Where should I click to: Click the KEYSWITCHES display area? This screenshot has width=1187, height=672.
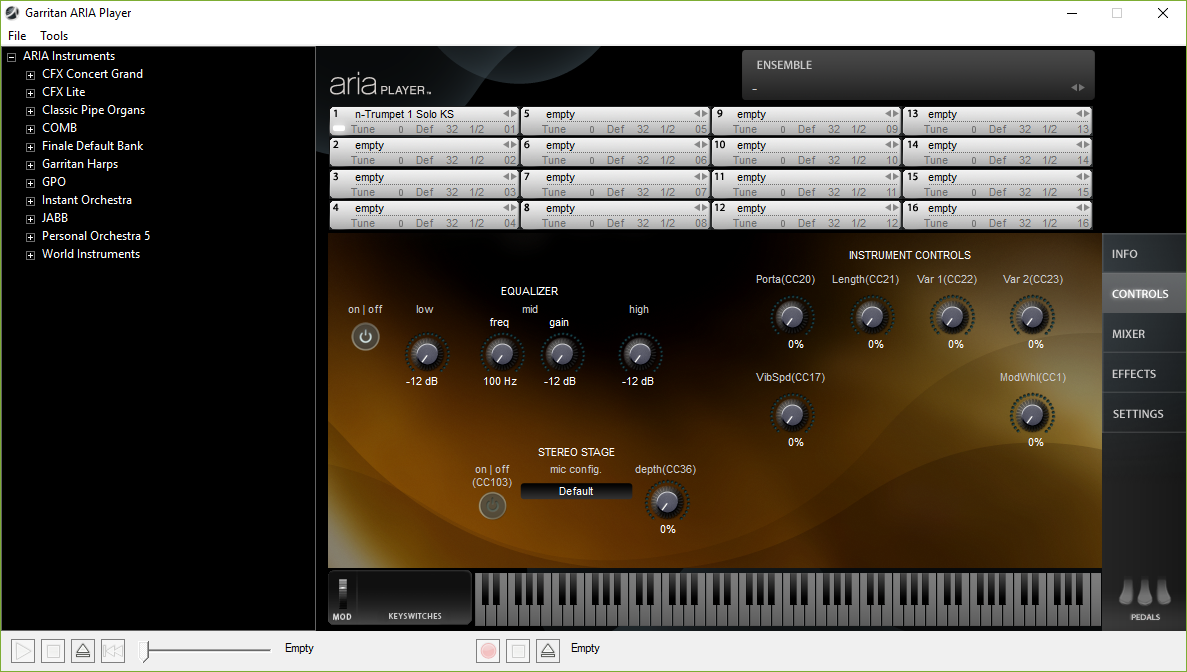415,597
